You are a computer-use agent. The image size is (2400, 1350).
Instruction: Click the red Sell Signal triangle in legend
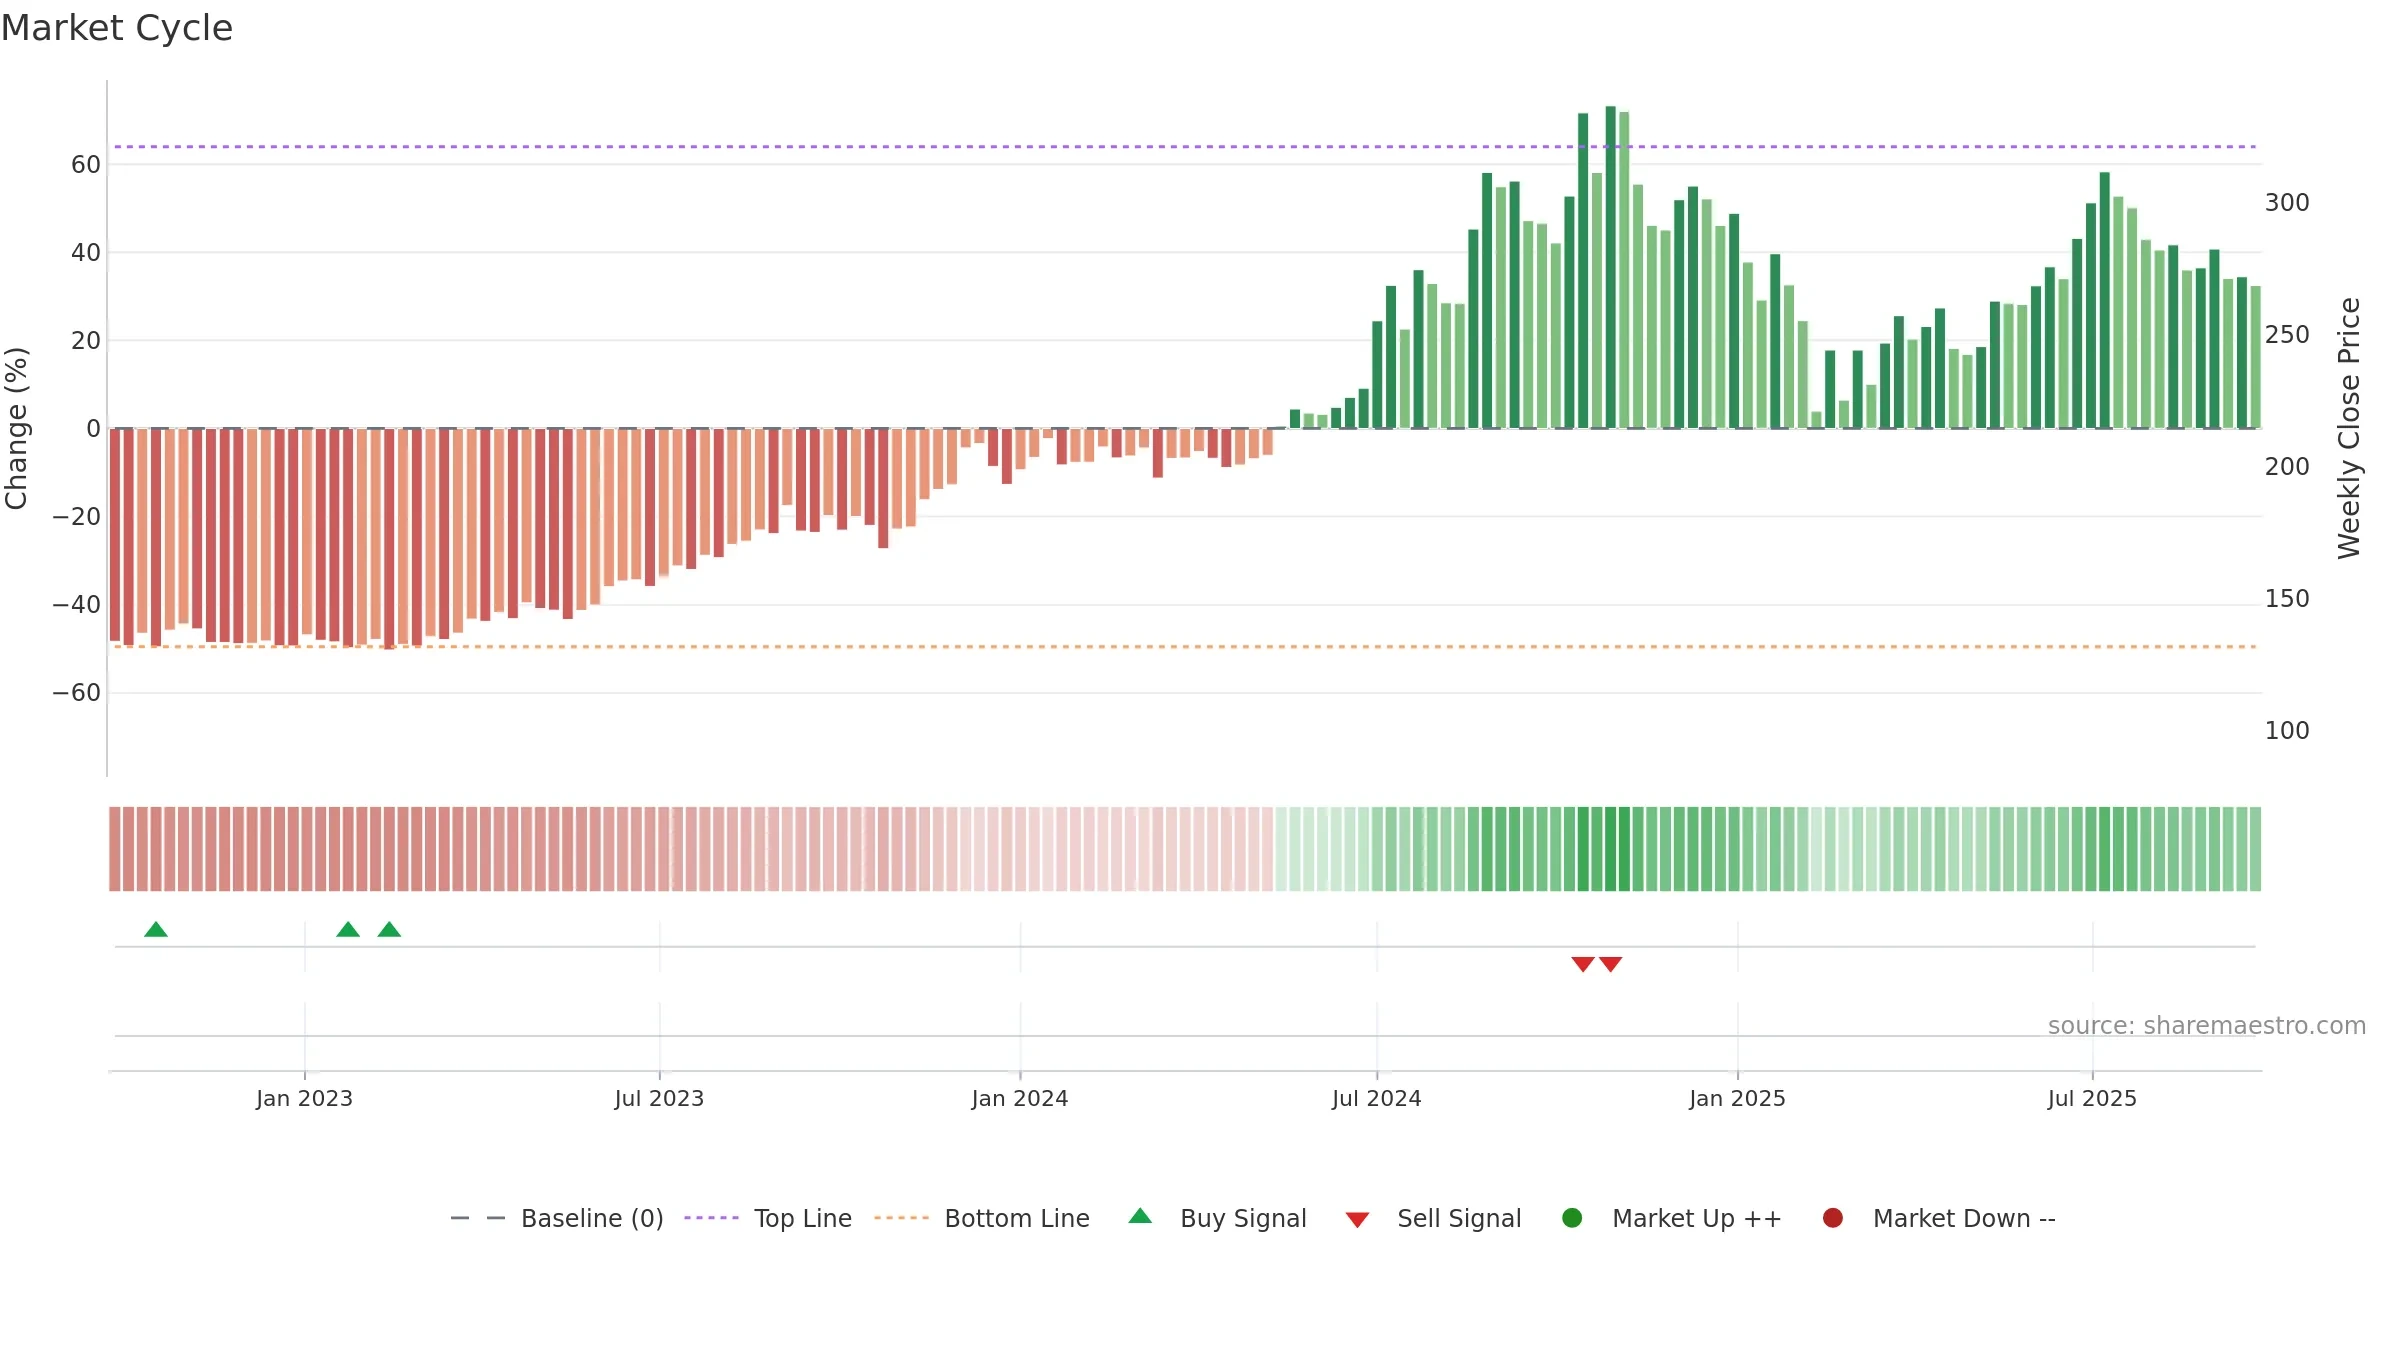[x=1357, y=1220]
